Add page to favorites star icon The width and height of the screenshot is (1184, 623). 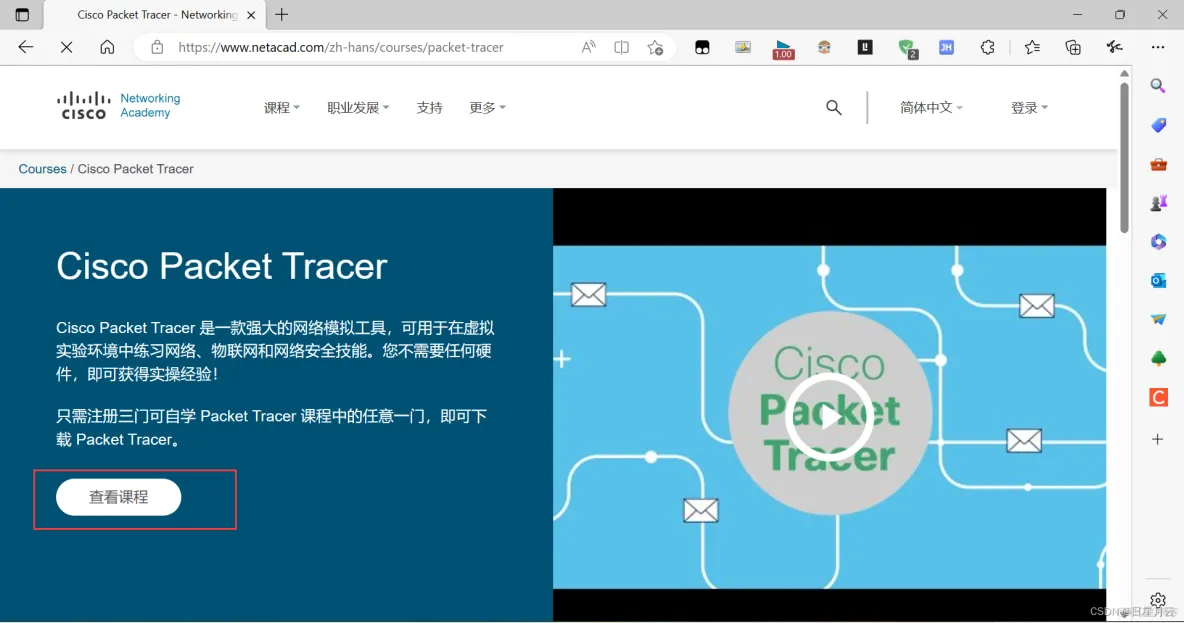pyautogui.click(x=655, y=47)
